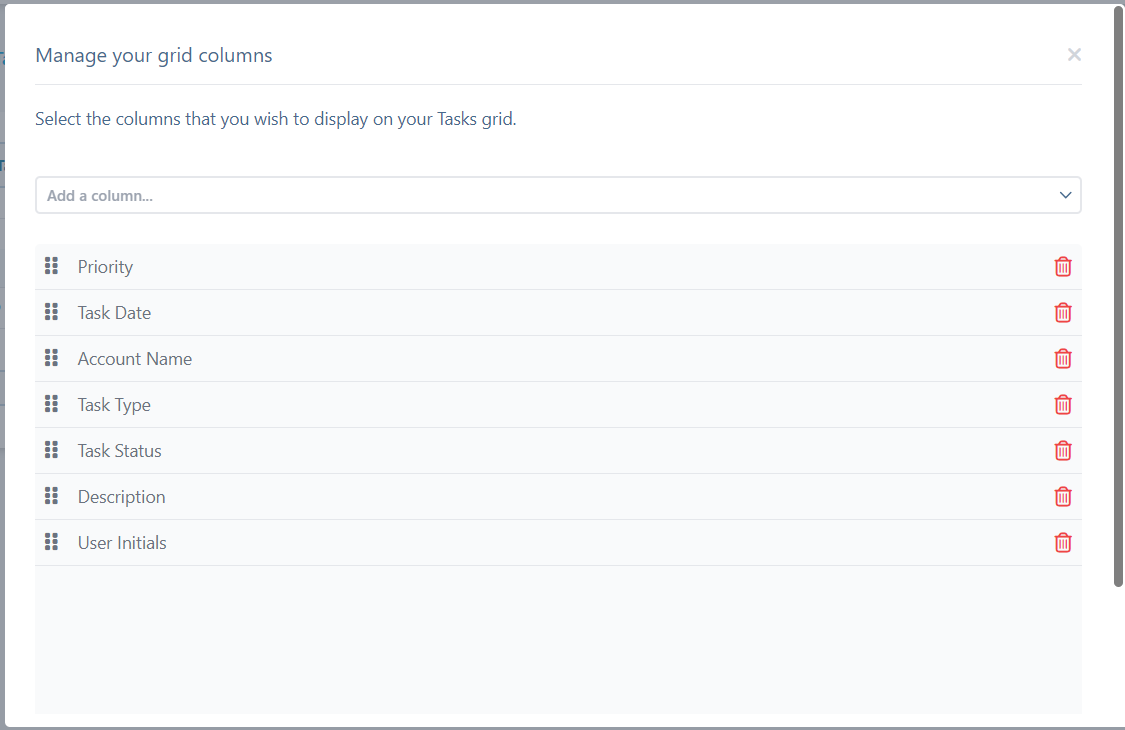The height and width of the screenshot is (730, 1125).
Task: Click the grip icon beside Account Name
Action: 52,357
